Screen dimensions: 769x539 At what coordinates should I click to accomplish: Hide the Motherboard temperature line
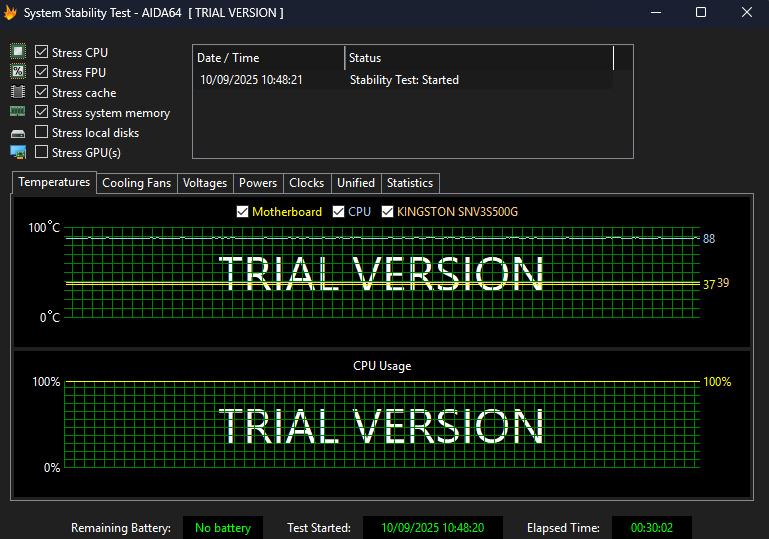242,212
